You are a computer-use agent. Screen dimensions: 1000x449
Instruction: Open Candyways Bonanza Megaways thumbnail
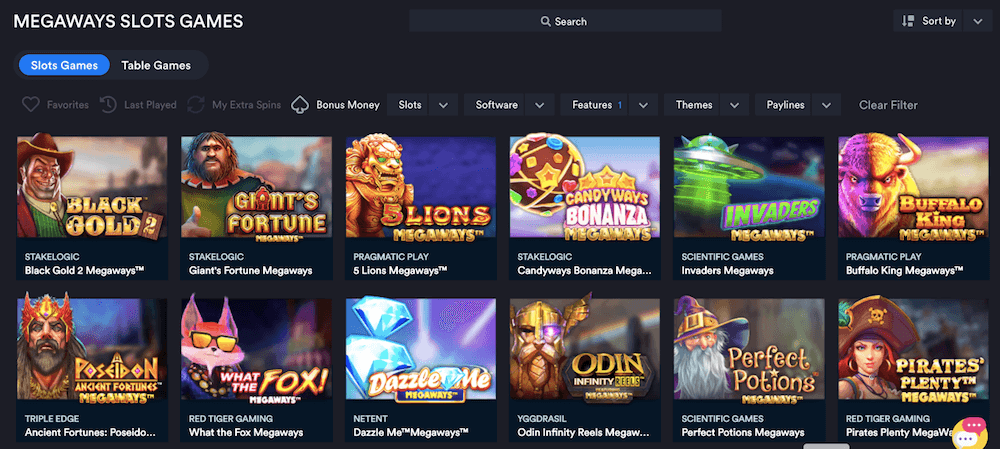pos(585,187)
